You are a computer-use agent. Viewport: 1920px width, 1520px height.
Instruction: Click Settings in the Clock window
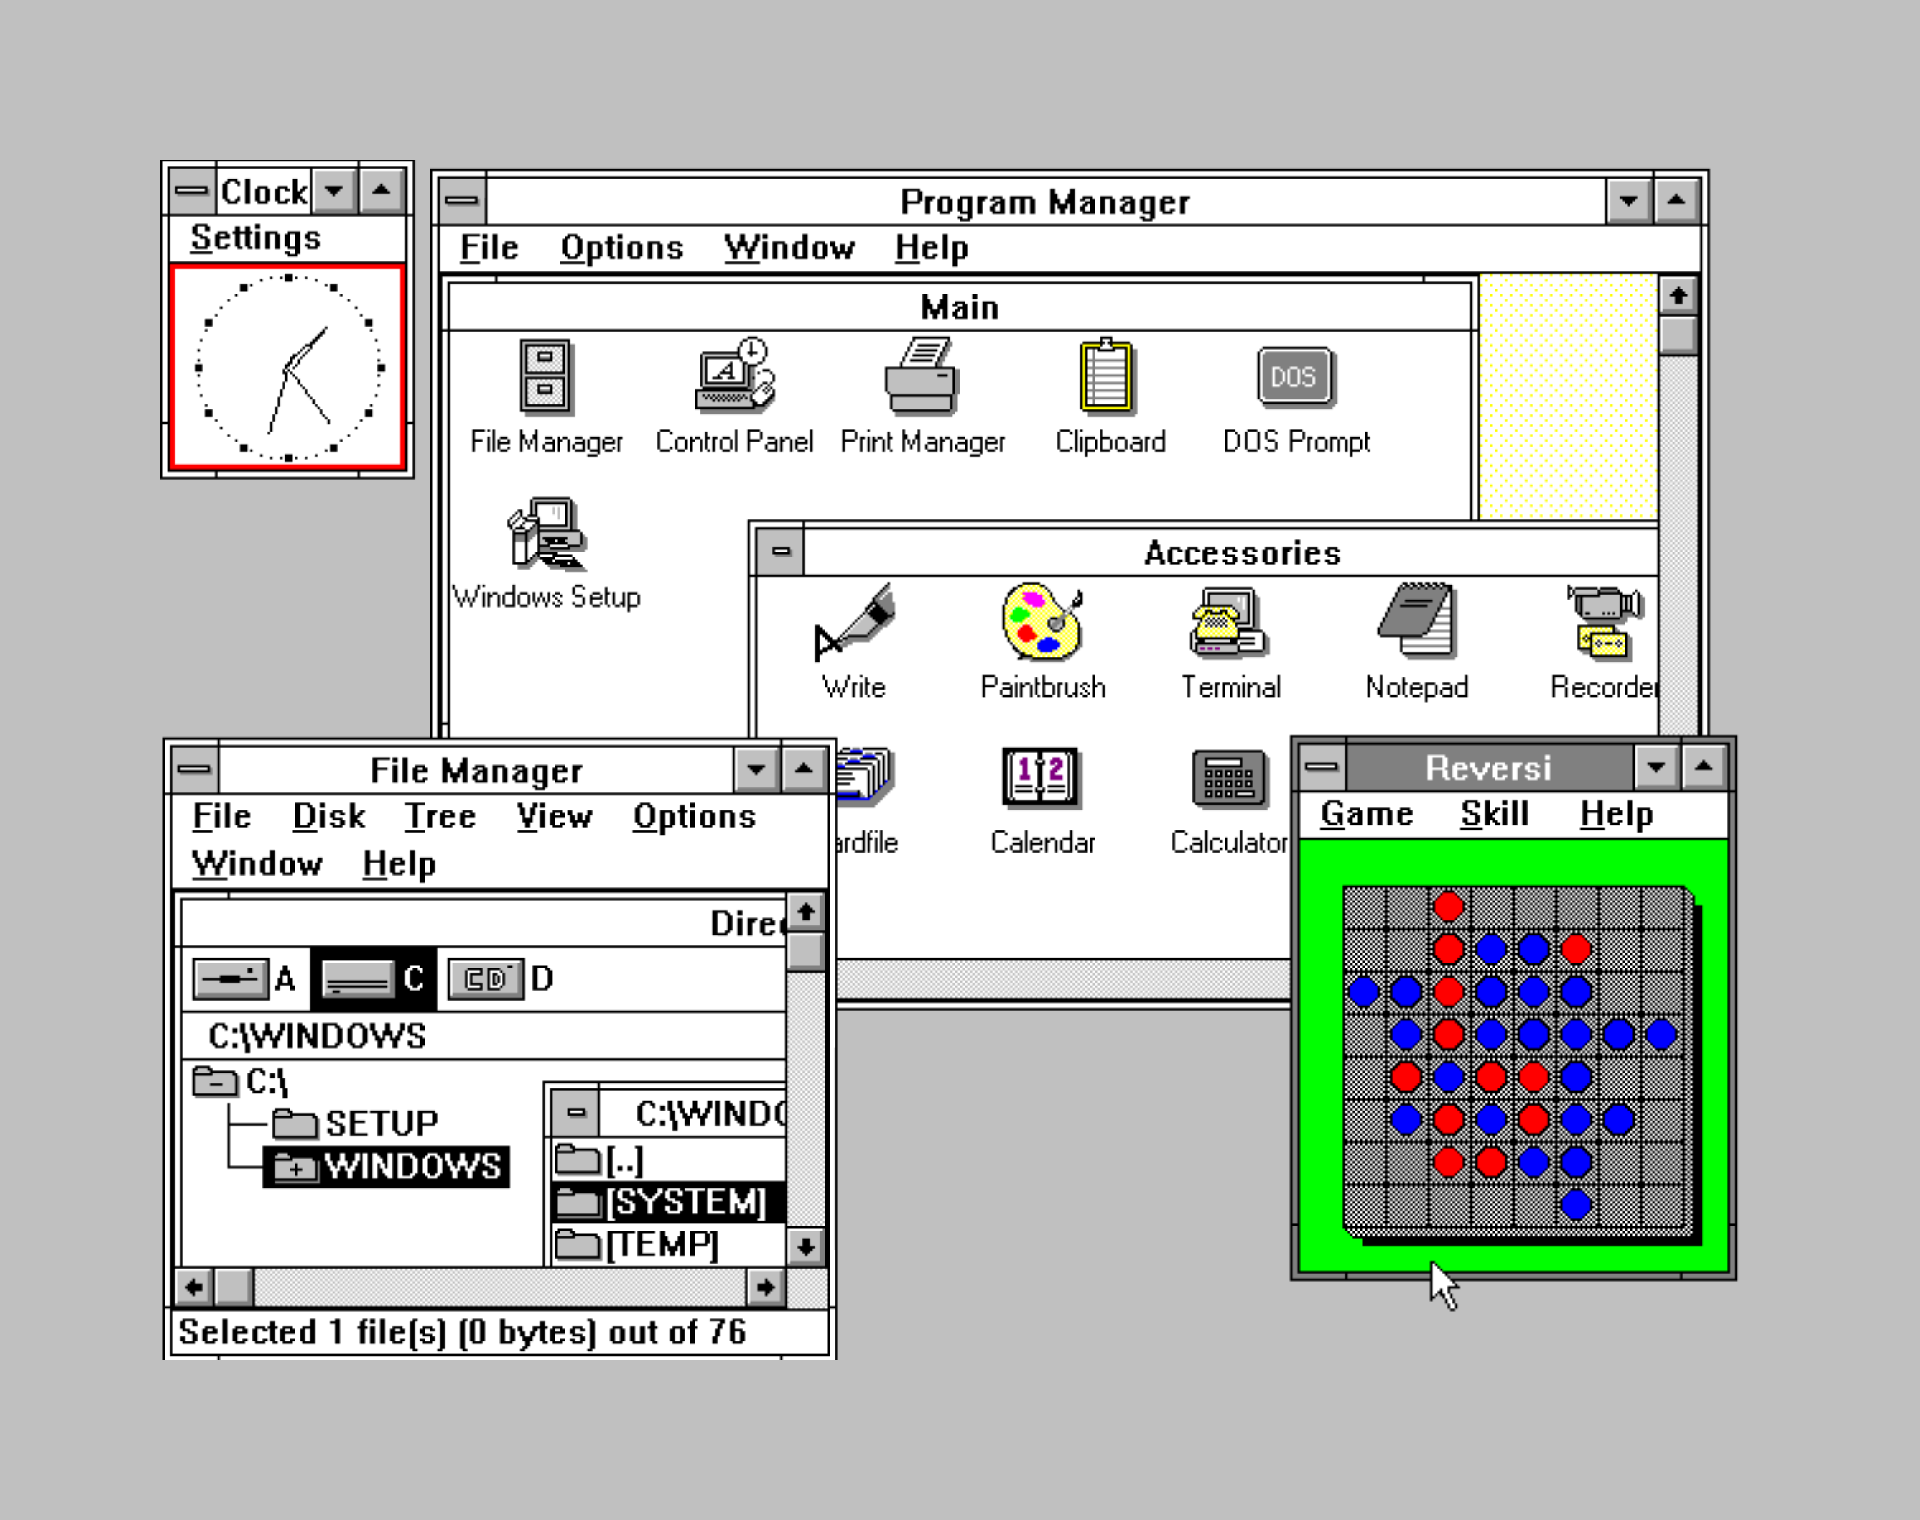coord(256,238)
